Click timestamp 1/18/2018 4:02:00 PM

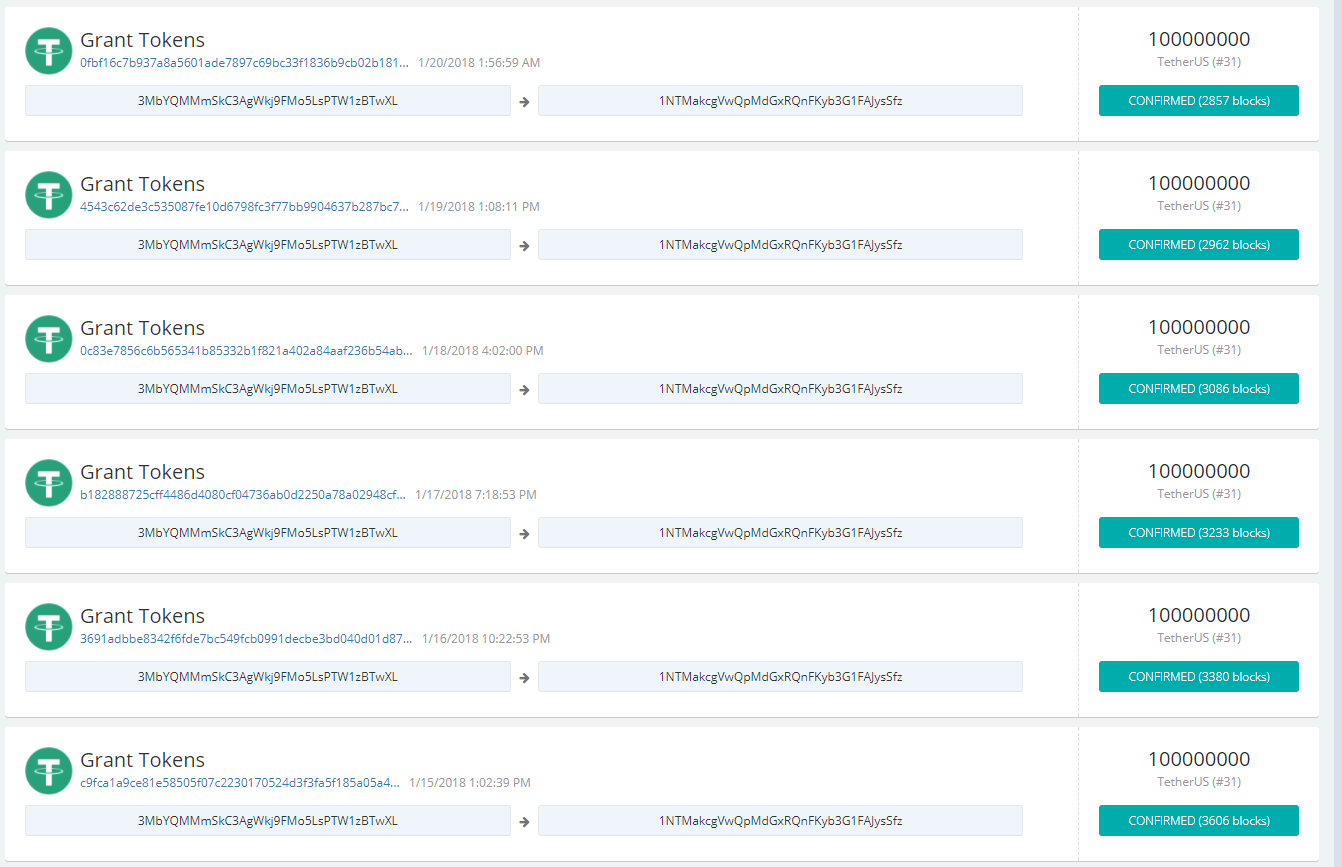point(483,351)
